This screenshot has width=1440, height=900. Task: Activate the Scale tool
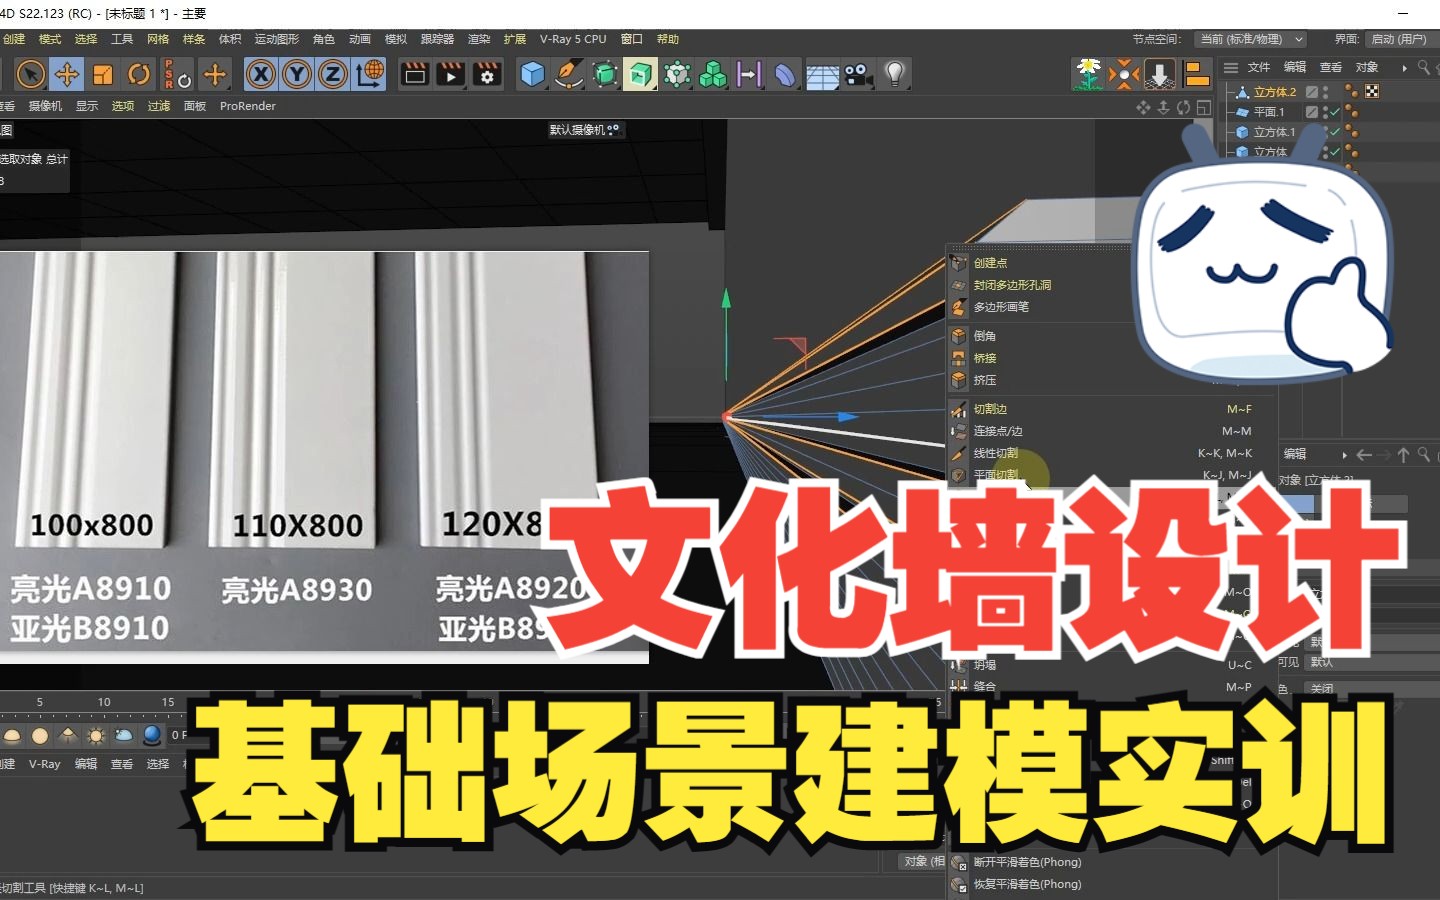click(x=103, y=74)
